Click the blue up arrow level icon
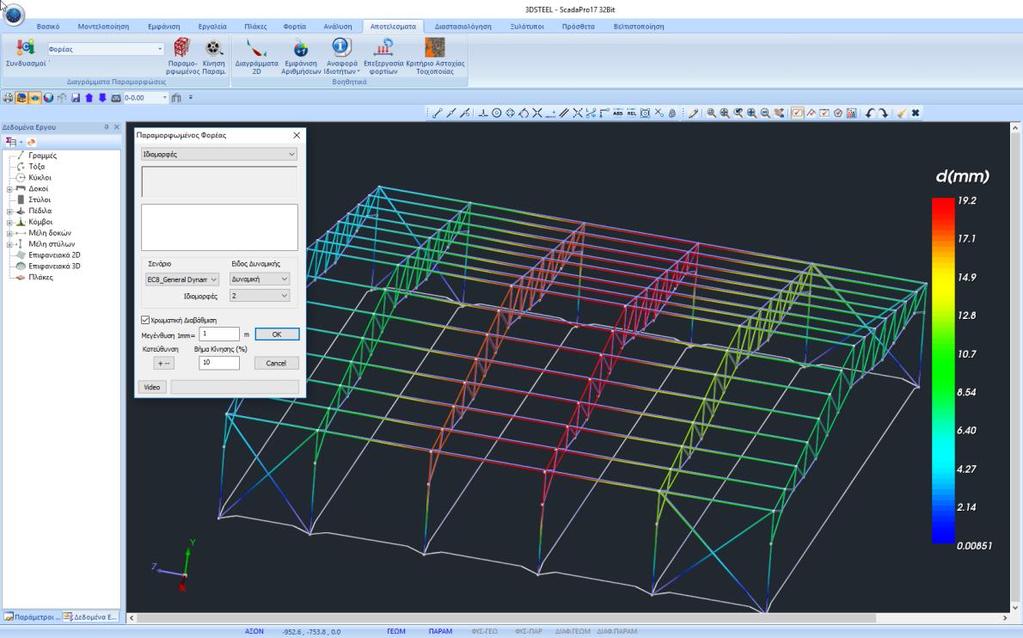Viewport: 1023px width, 638px height. click(x=89, y=98)
